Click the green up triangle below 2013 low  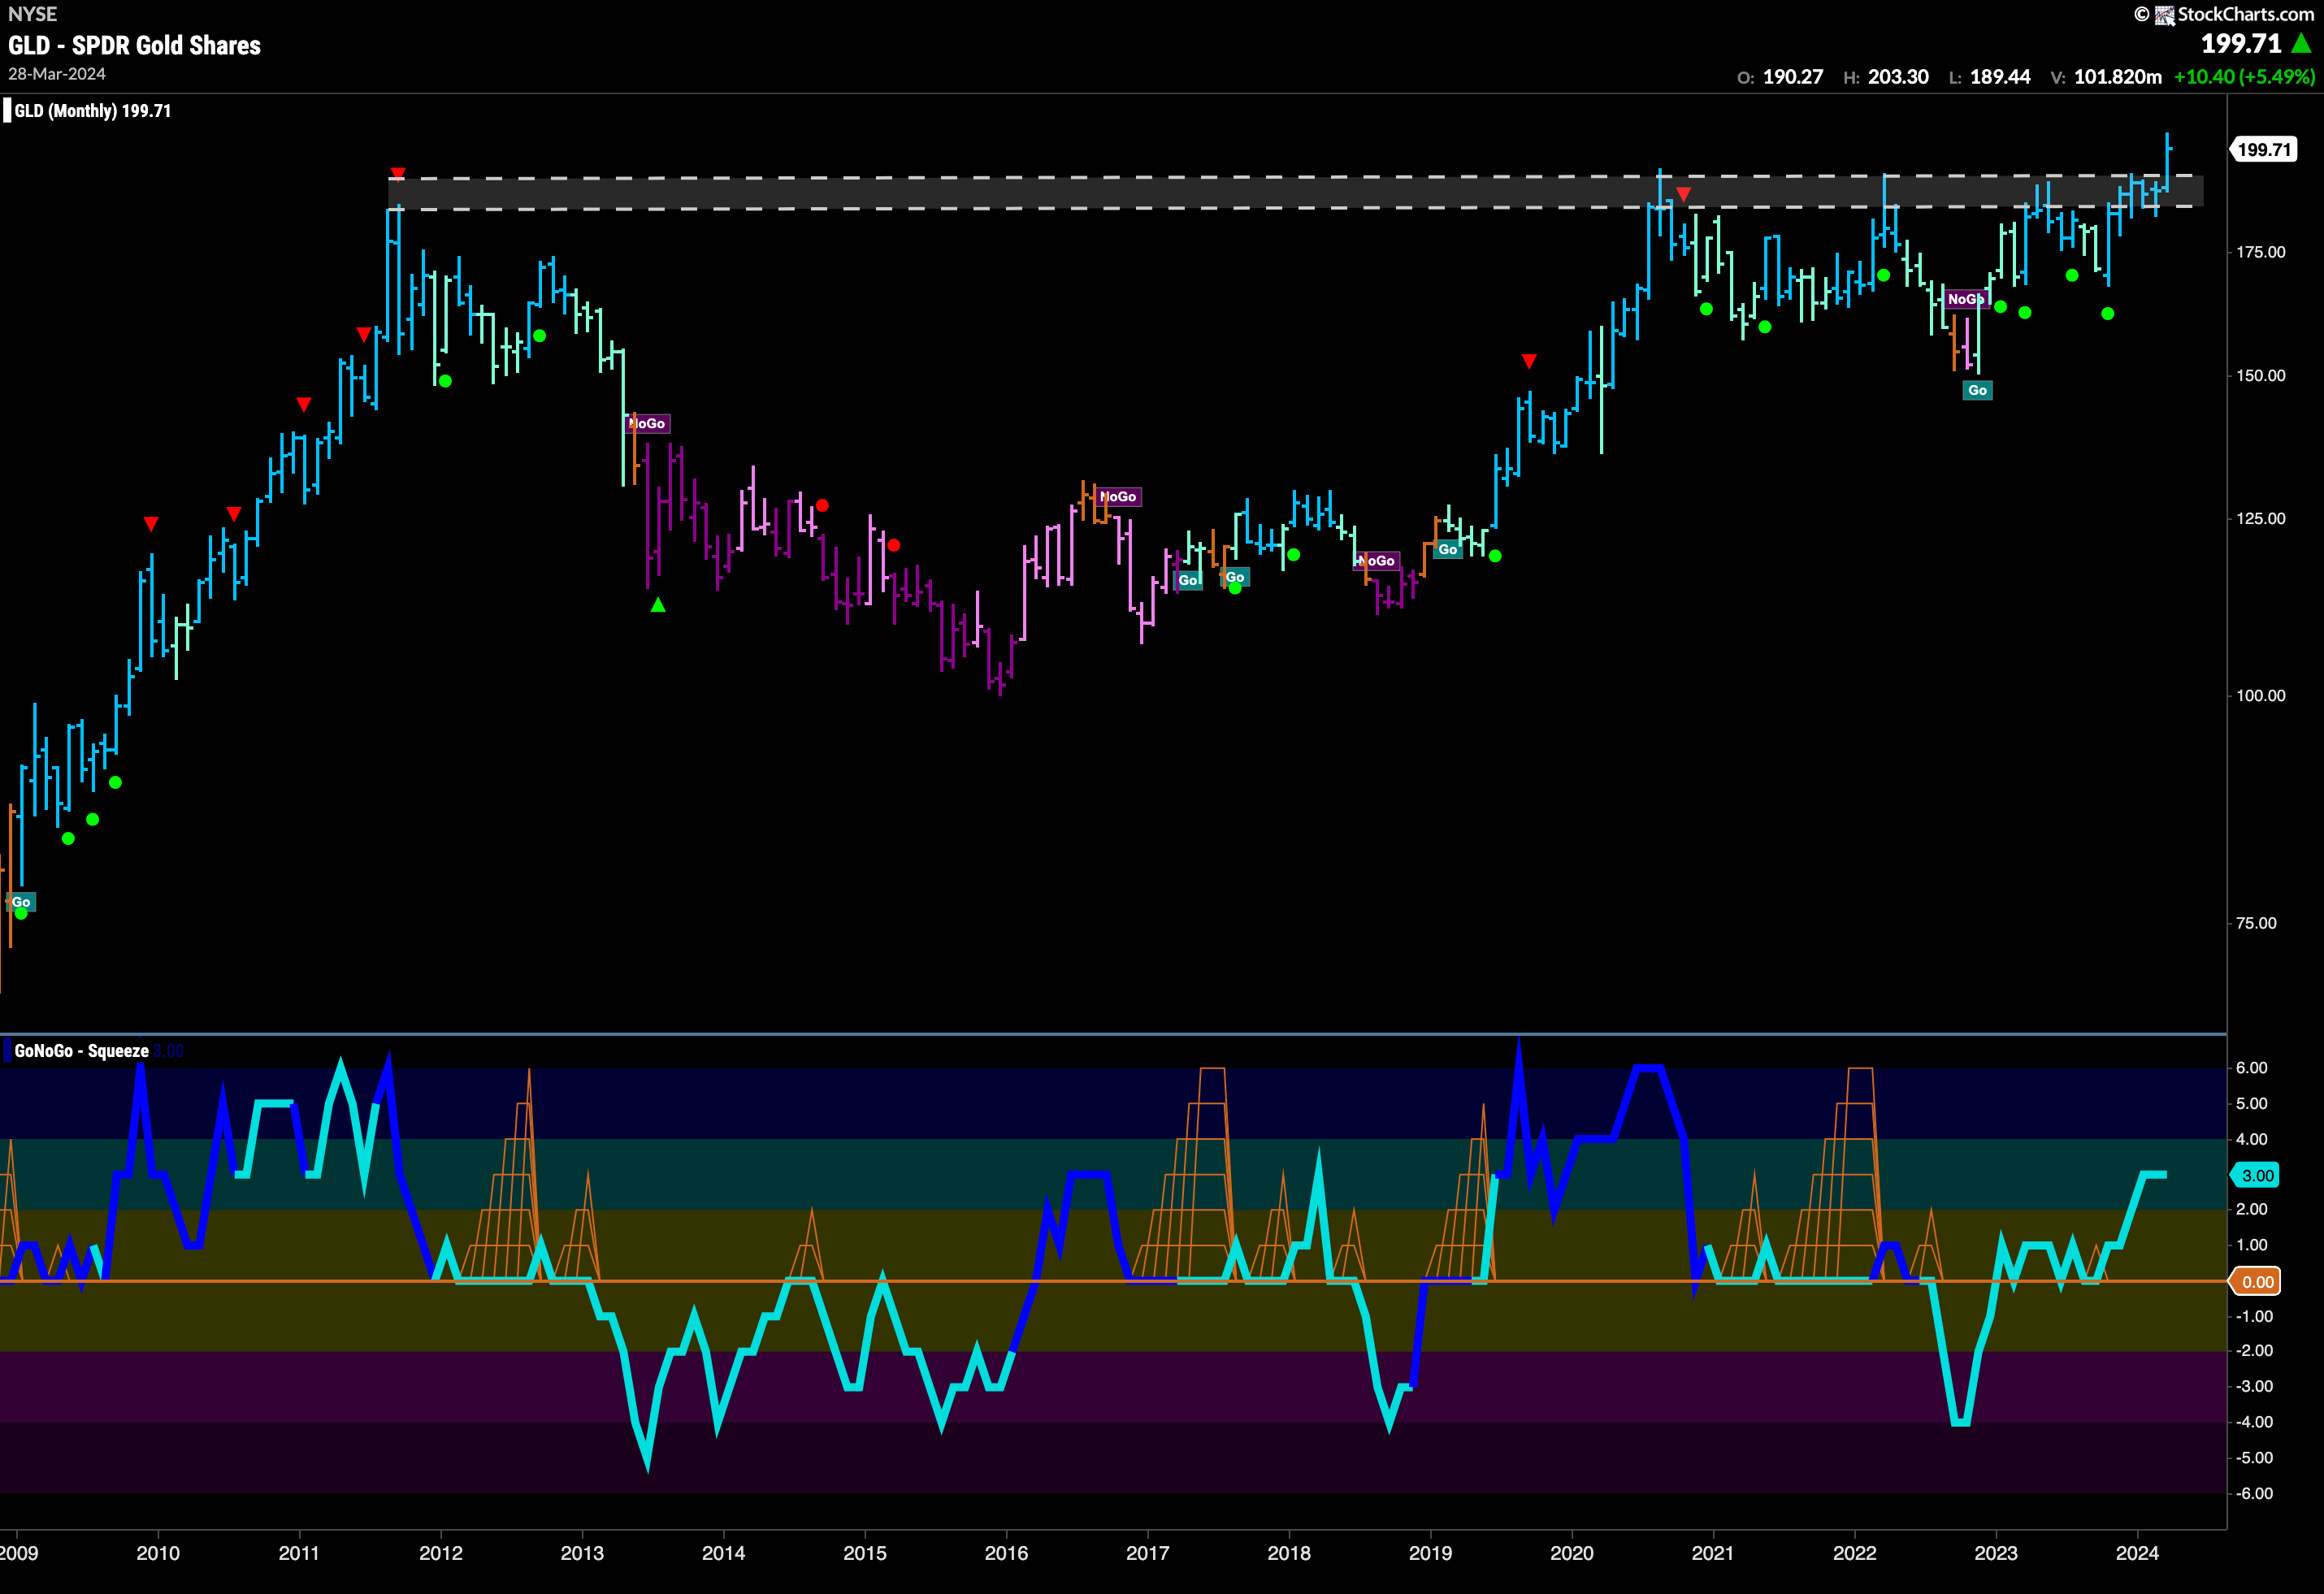click(x=658, y=605)
